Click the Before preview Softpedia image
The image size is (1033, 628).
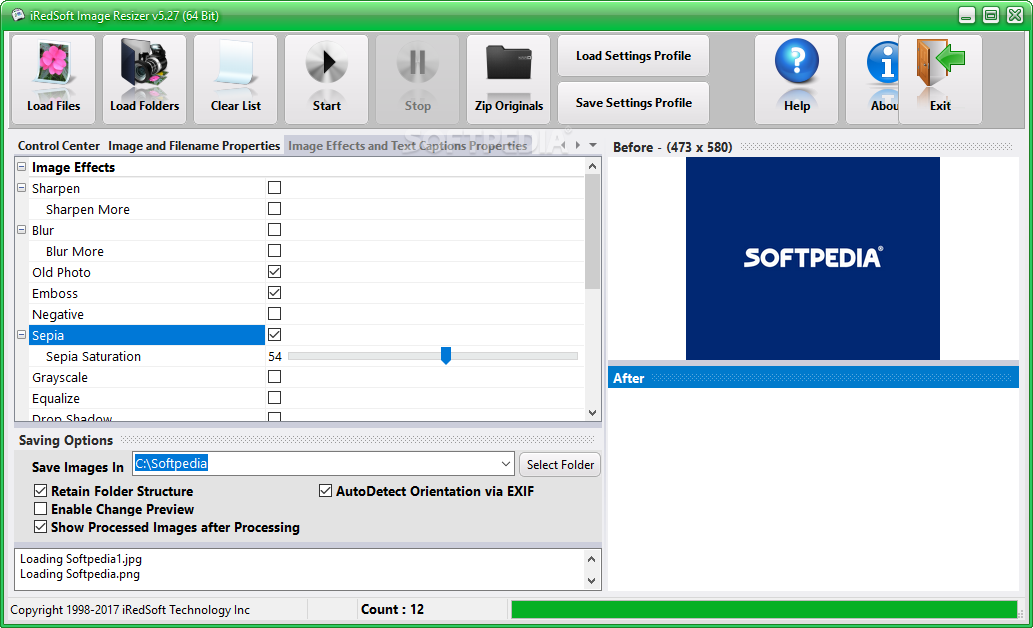point(812,258)
